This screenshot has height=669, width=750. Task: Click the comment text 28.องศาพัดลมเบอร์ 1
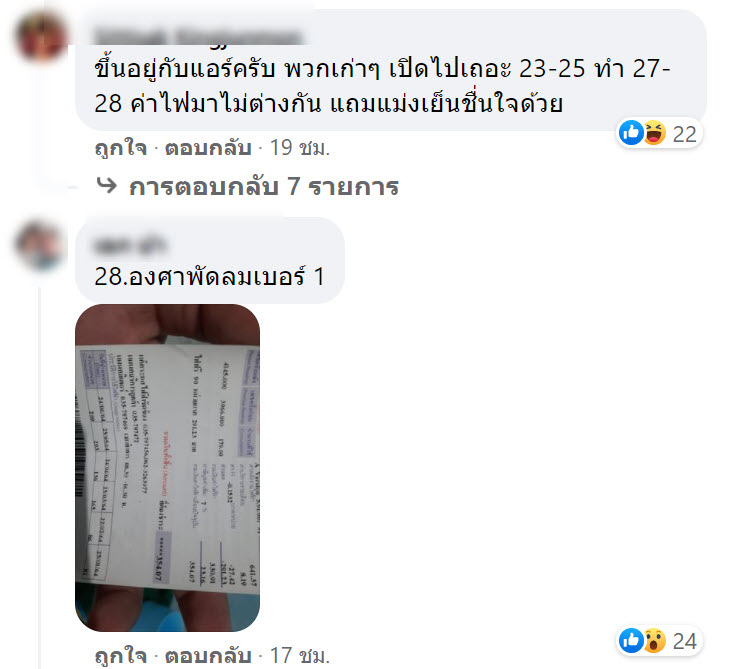point(210,276)
